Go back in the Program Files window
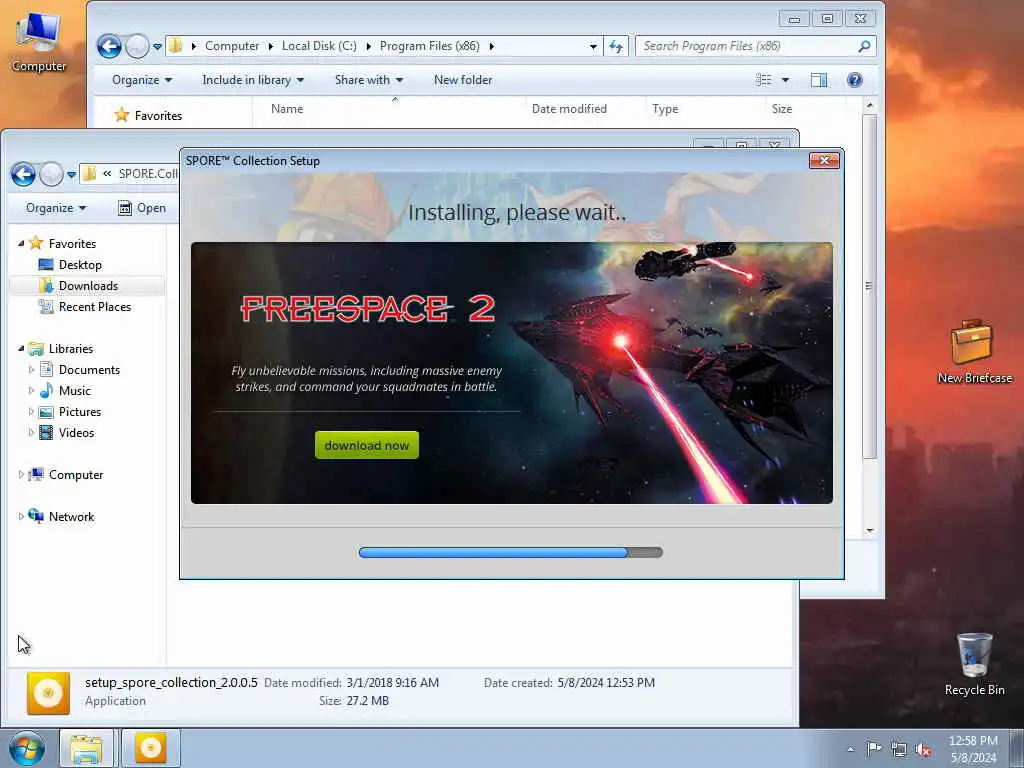1024x768 pixels. click(109, 46)
